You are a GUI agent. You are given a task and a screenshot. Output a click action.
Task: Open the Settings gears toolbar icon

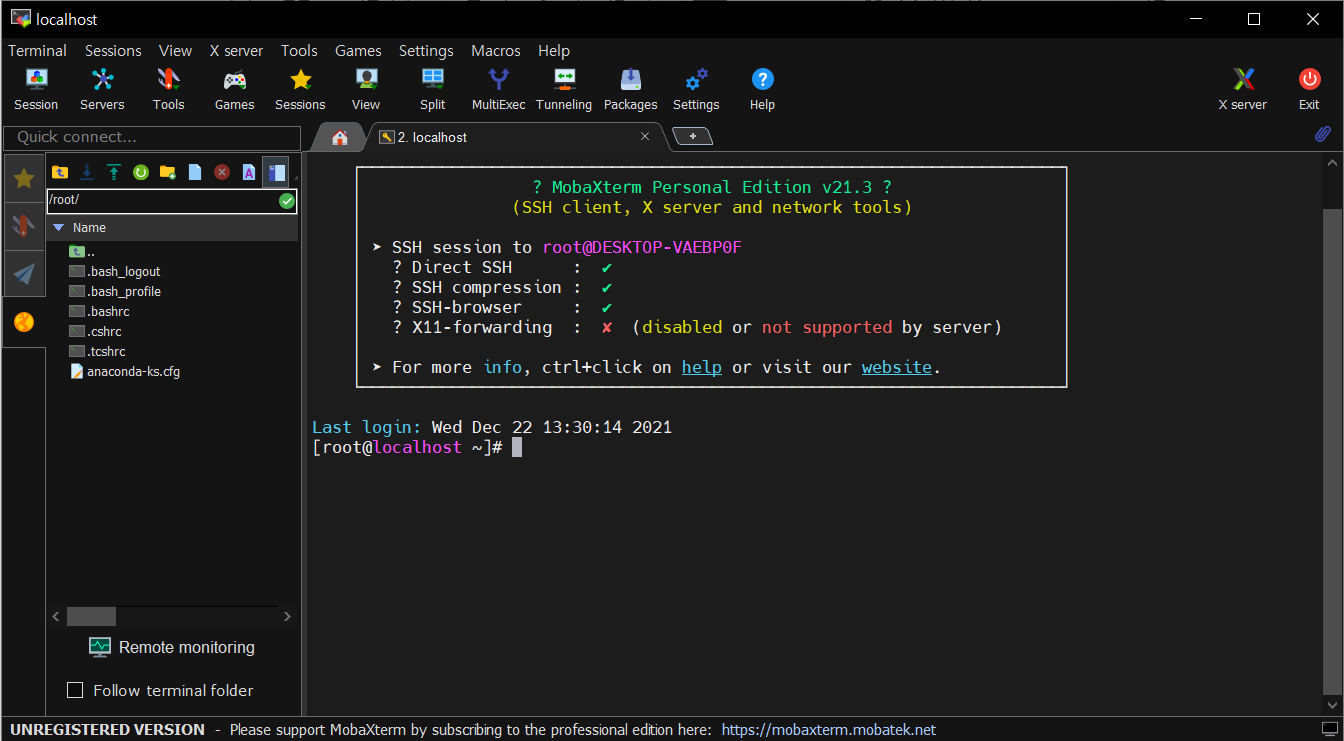696,89
